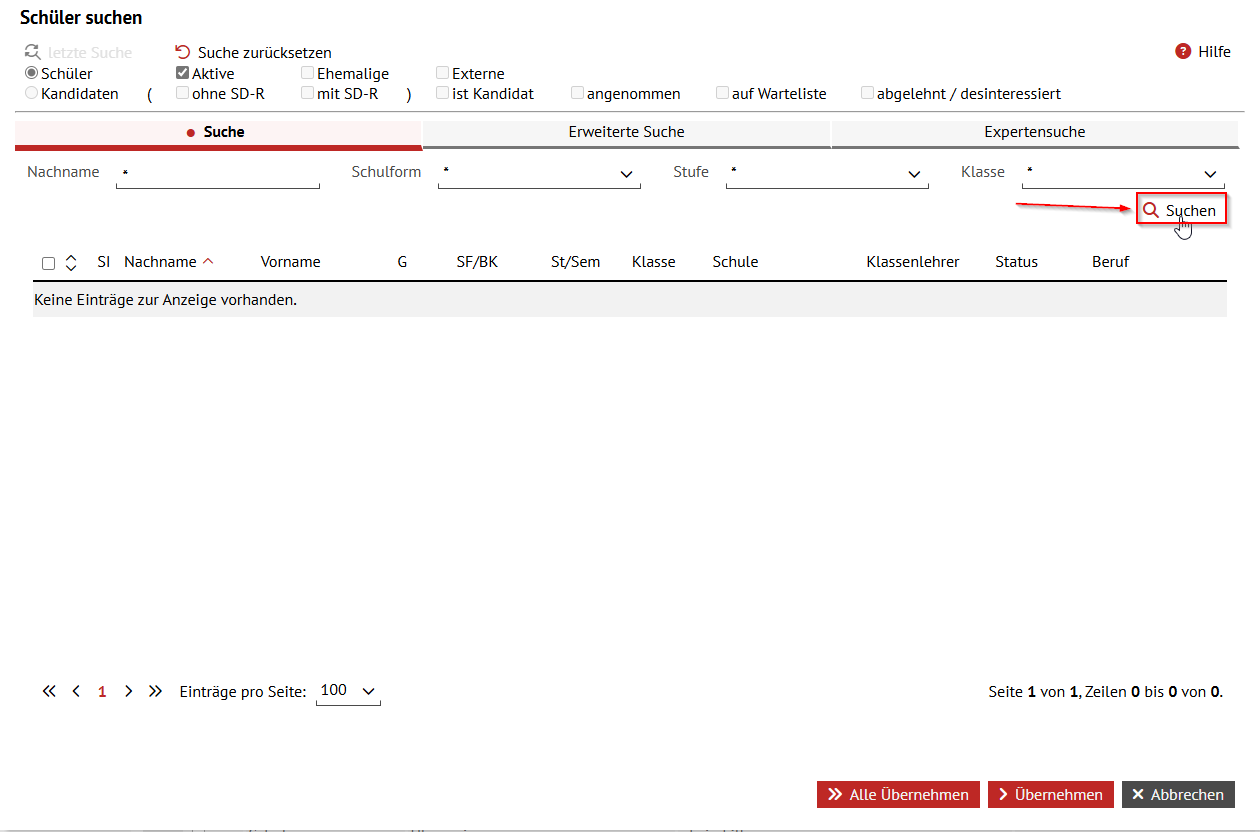Click the Hilfe question mark icon

pos(1182,52)
